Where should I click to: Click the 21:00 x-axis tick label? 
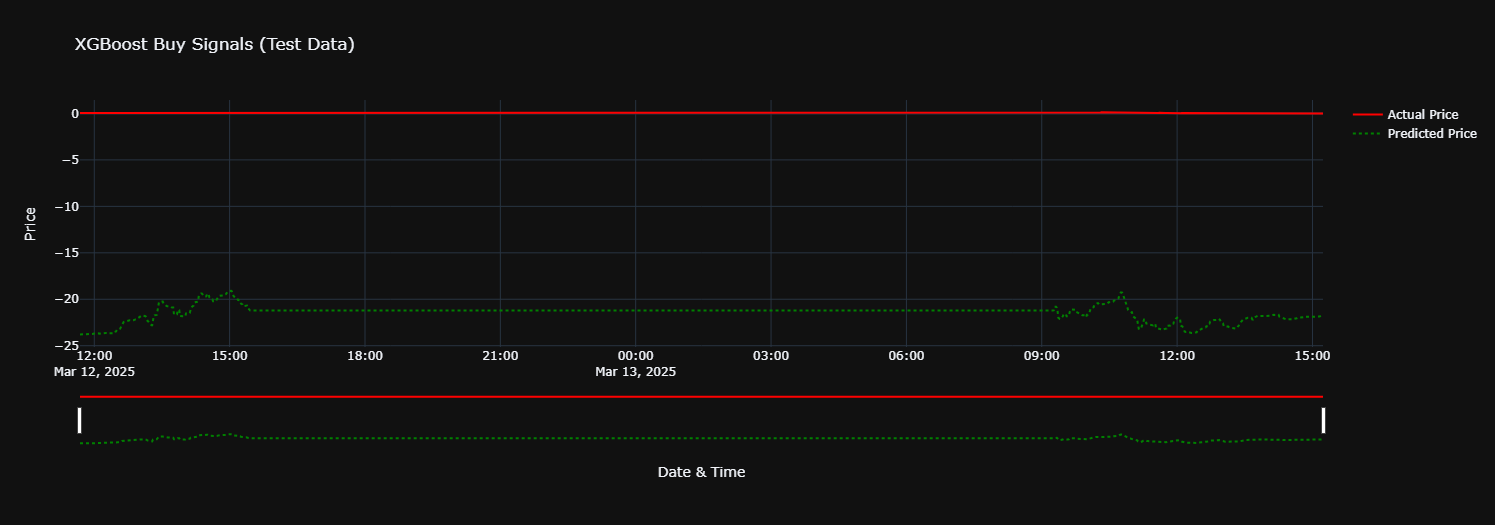tap(500, 356)
